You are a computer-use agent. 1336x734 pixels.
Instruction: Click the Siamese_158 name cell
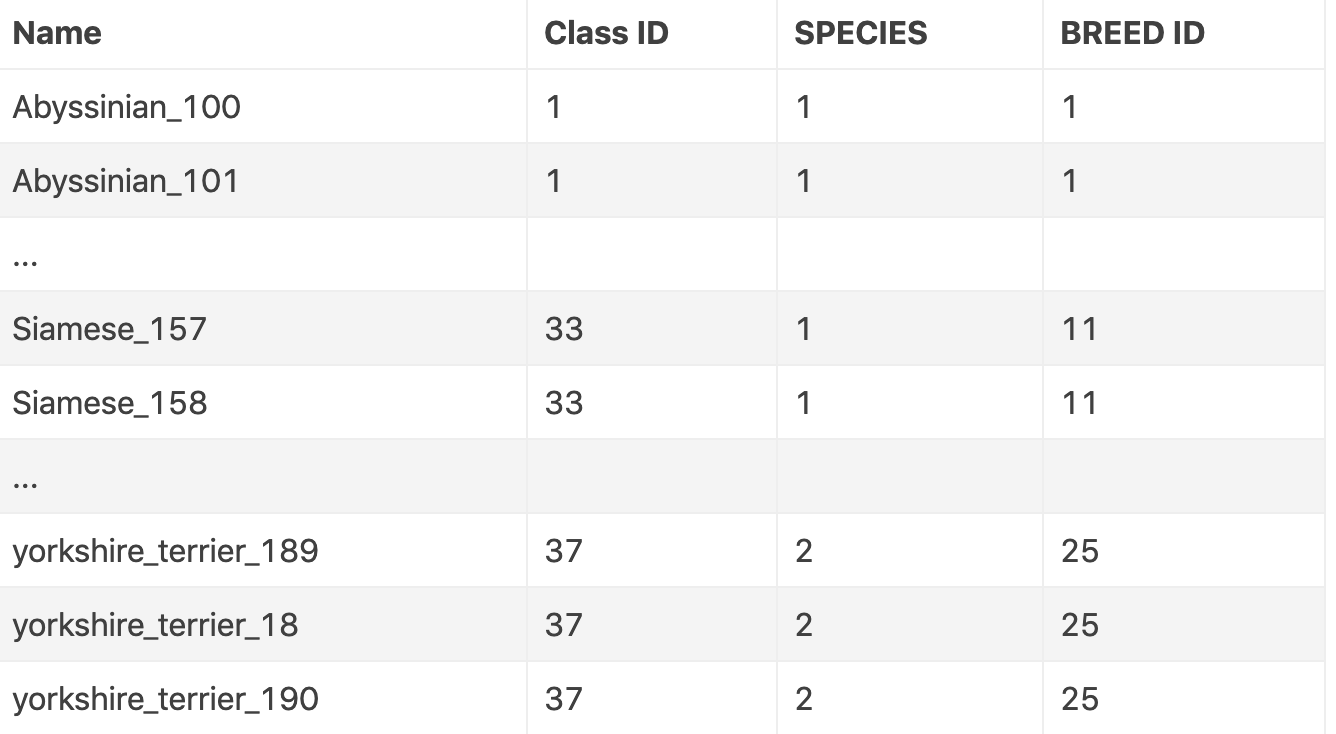point(109,403)
